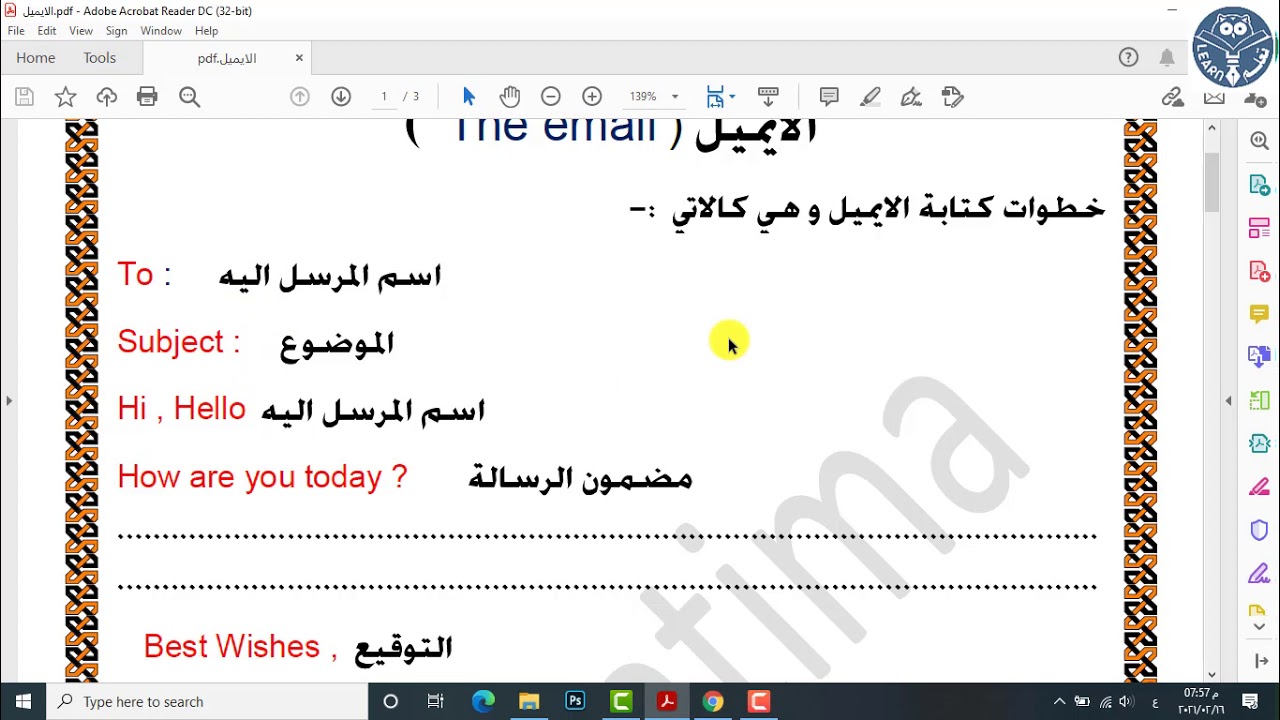Click scrollbar down arrow
This screenshot has width=1280, height=720.
tap(1212, 674)
